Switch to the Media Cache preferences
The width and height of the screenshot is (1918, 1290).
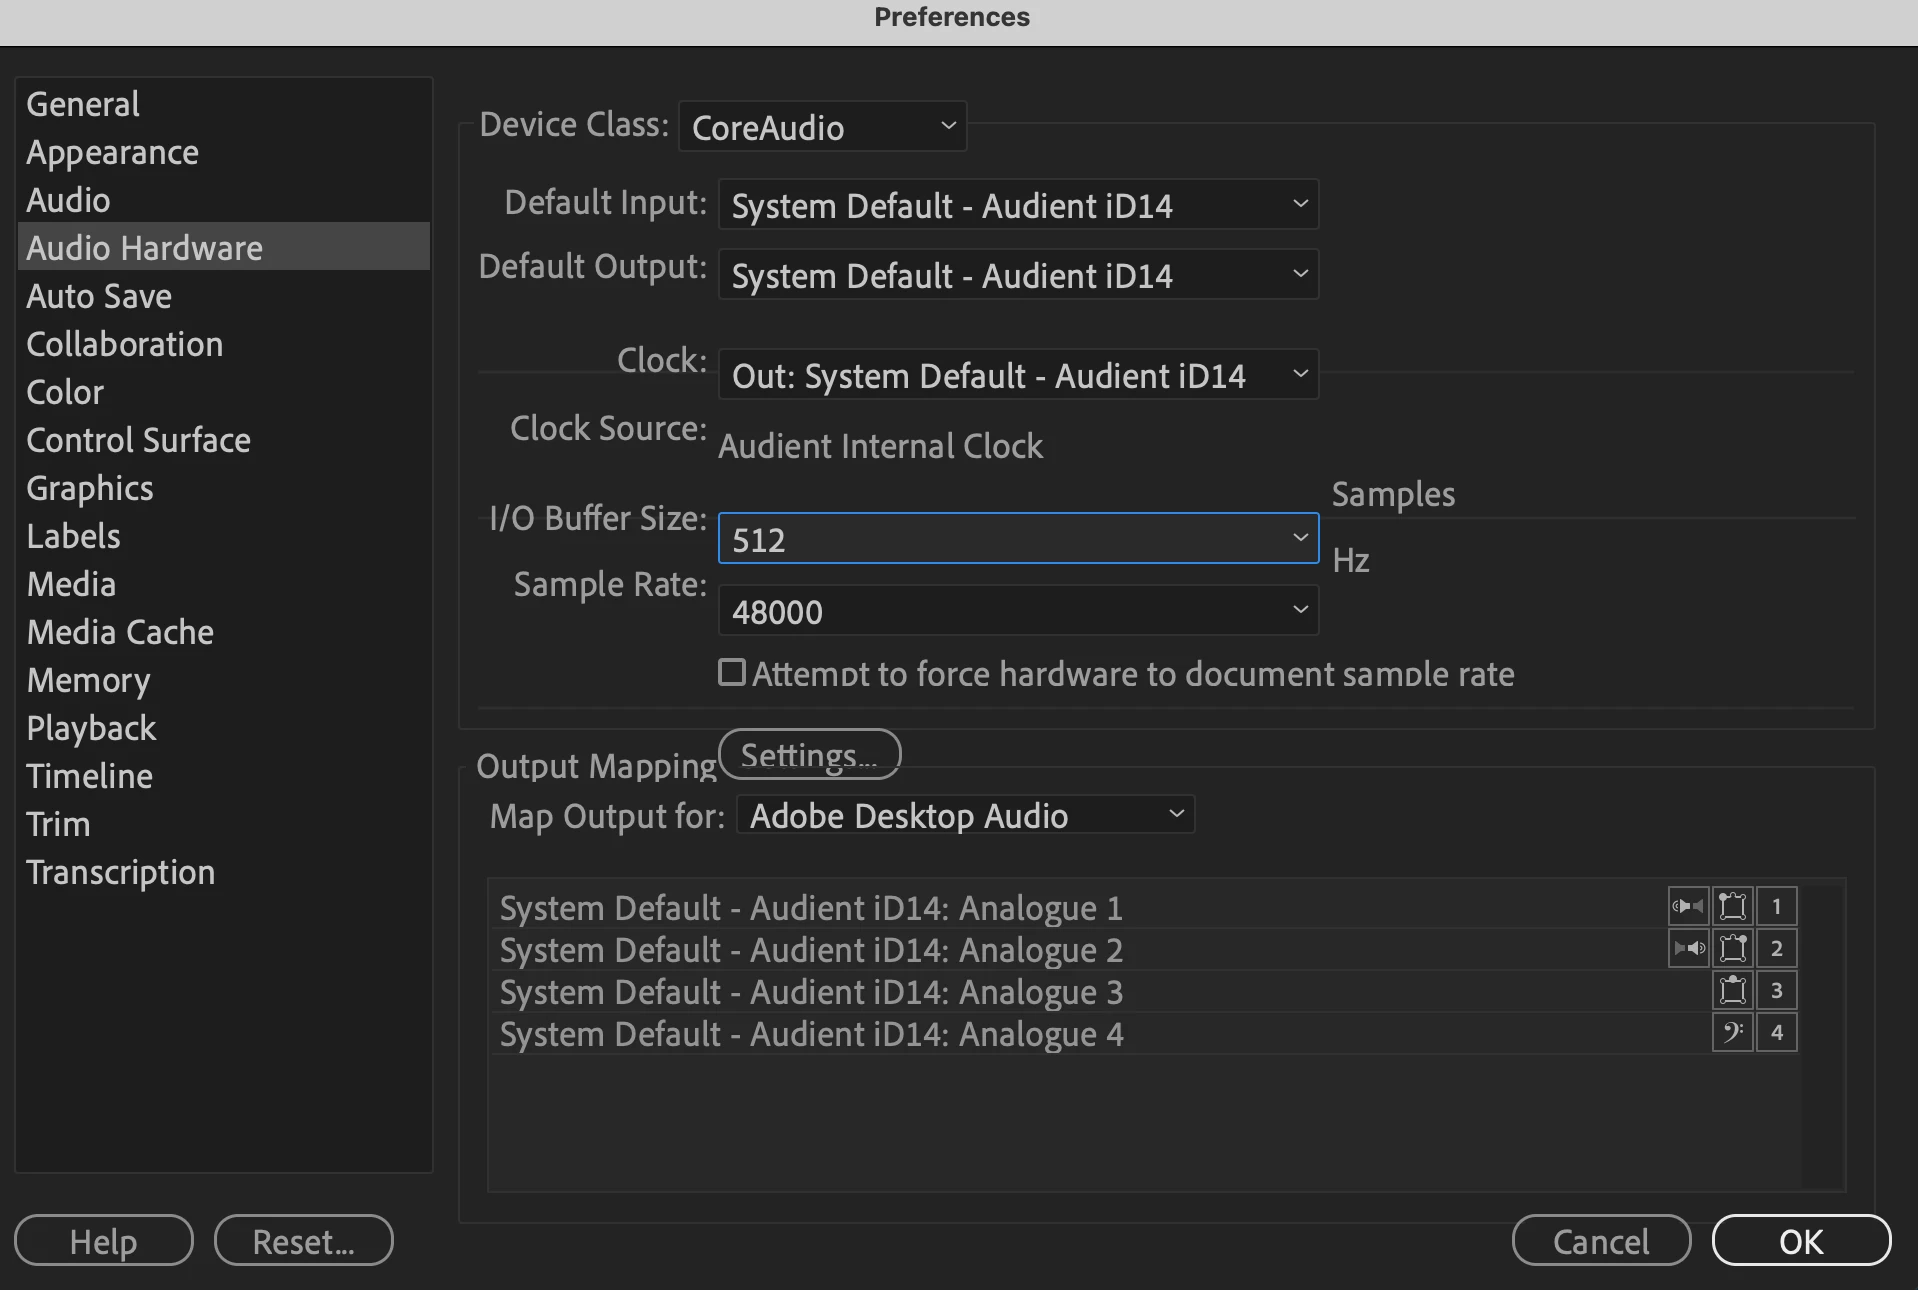(120, 632)
